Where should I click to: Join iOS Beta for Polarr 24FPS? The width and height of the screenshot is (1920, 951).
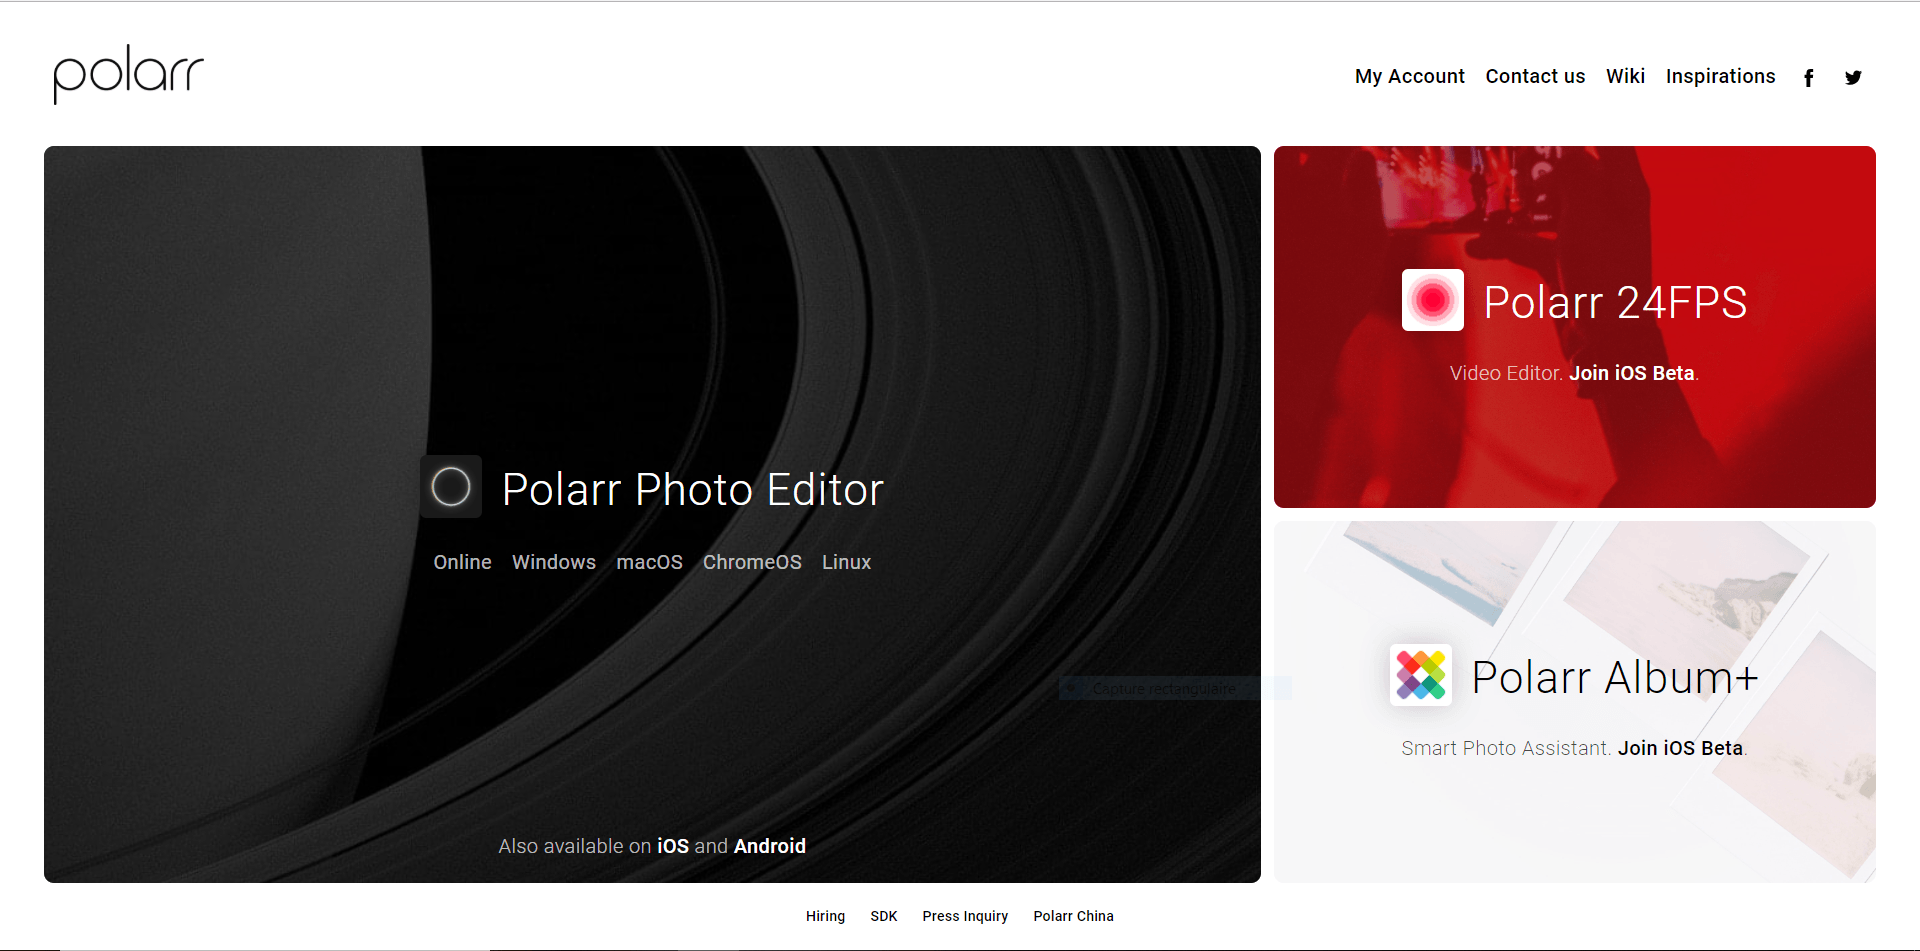coord(1631,373)
